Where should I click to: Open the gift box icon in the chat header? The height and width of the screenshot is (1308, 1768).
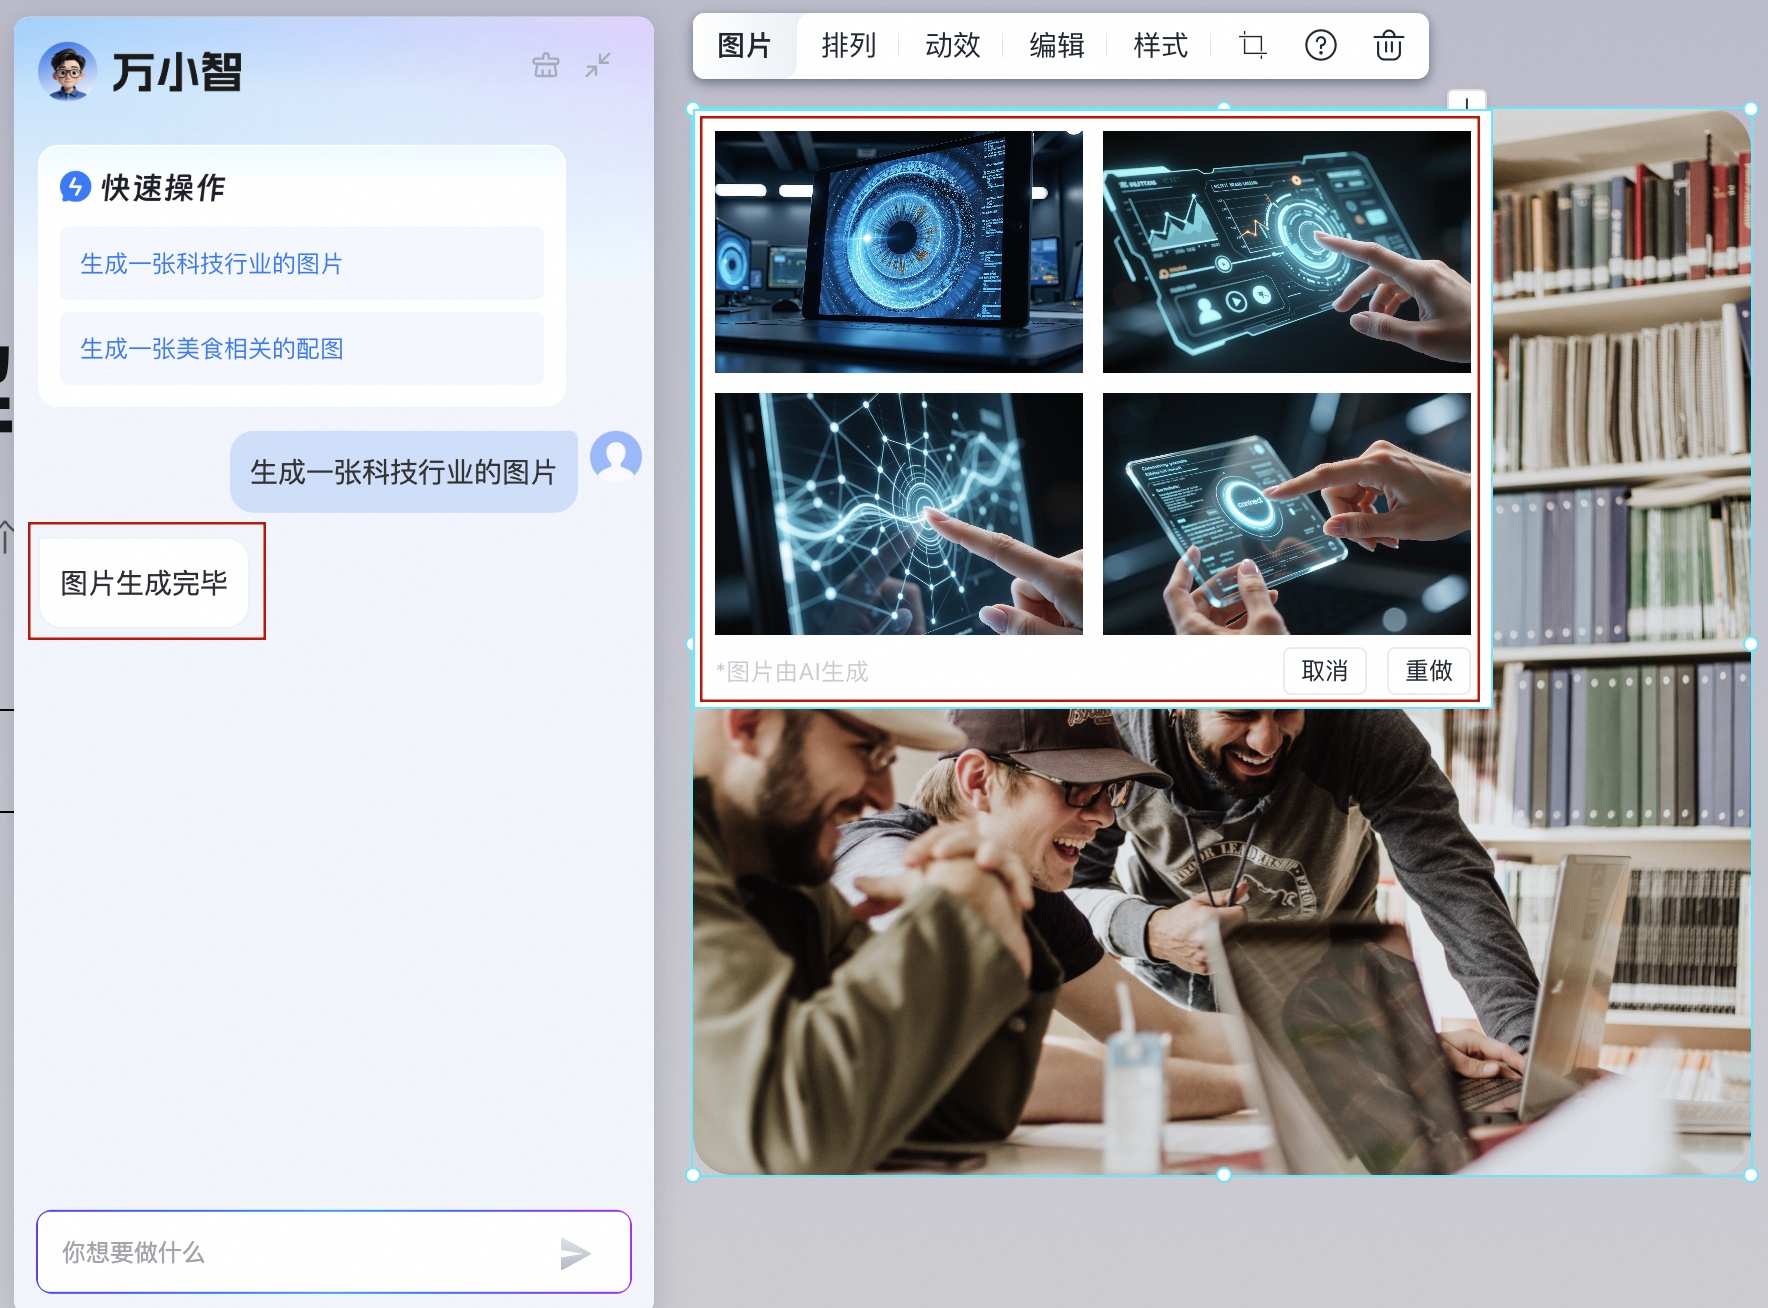(546, 66)
